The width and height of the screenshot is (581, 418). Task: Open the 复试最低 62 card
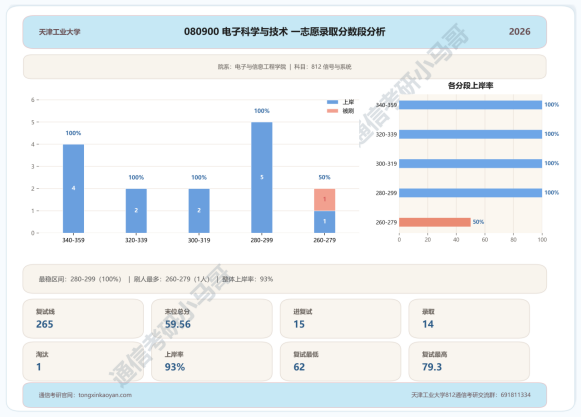(341, 361)
